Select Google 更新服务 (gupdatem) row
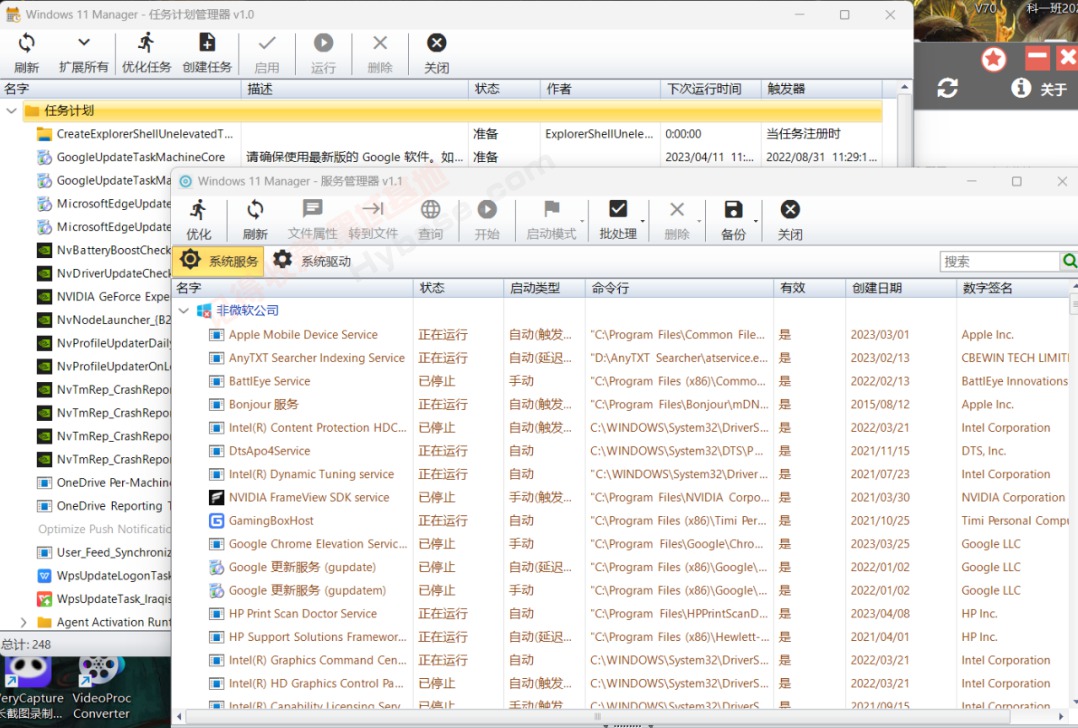The height and width of the screenshot is (728, 1078). point(621,591)
